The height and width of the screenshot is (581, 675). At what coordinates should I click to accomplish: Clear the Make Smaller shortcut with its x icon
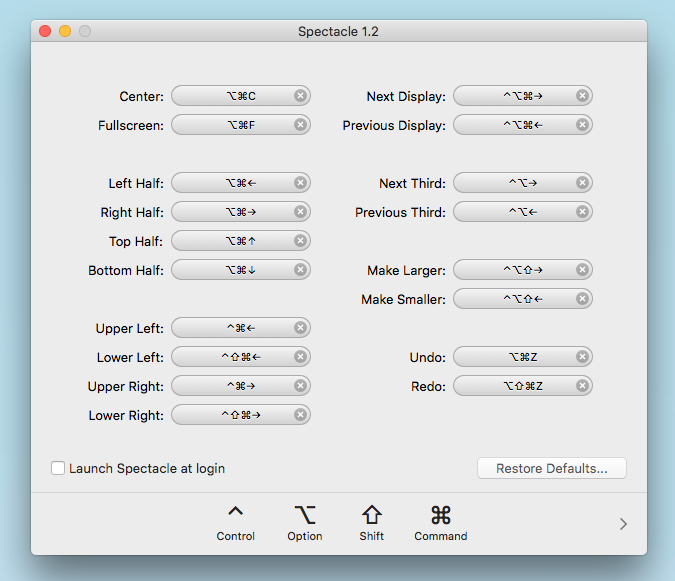tap(582, 299)
